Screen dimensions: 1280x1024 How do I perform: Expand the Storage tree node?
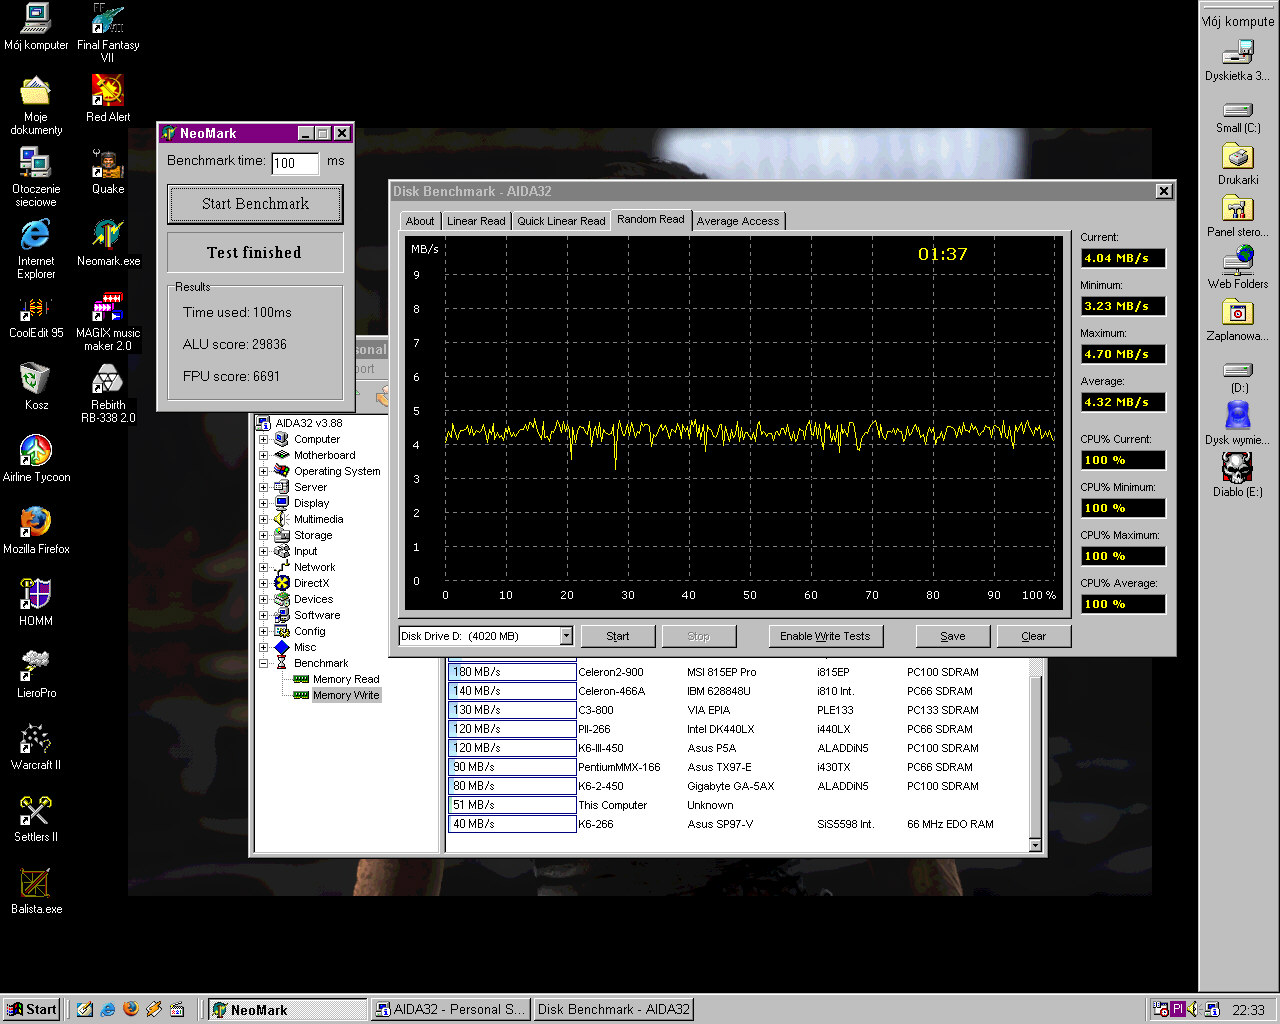point(264,535)
